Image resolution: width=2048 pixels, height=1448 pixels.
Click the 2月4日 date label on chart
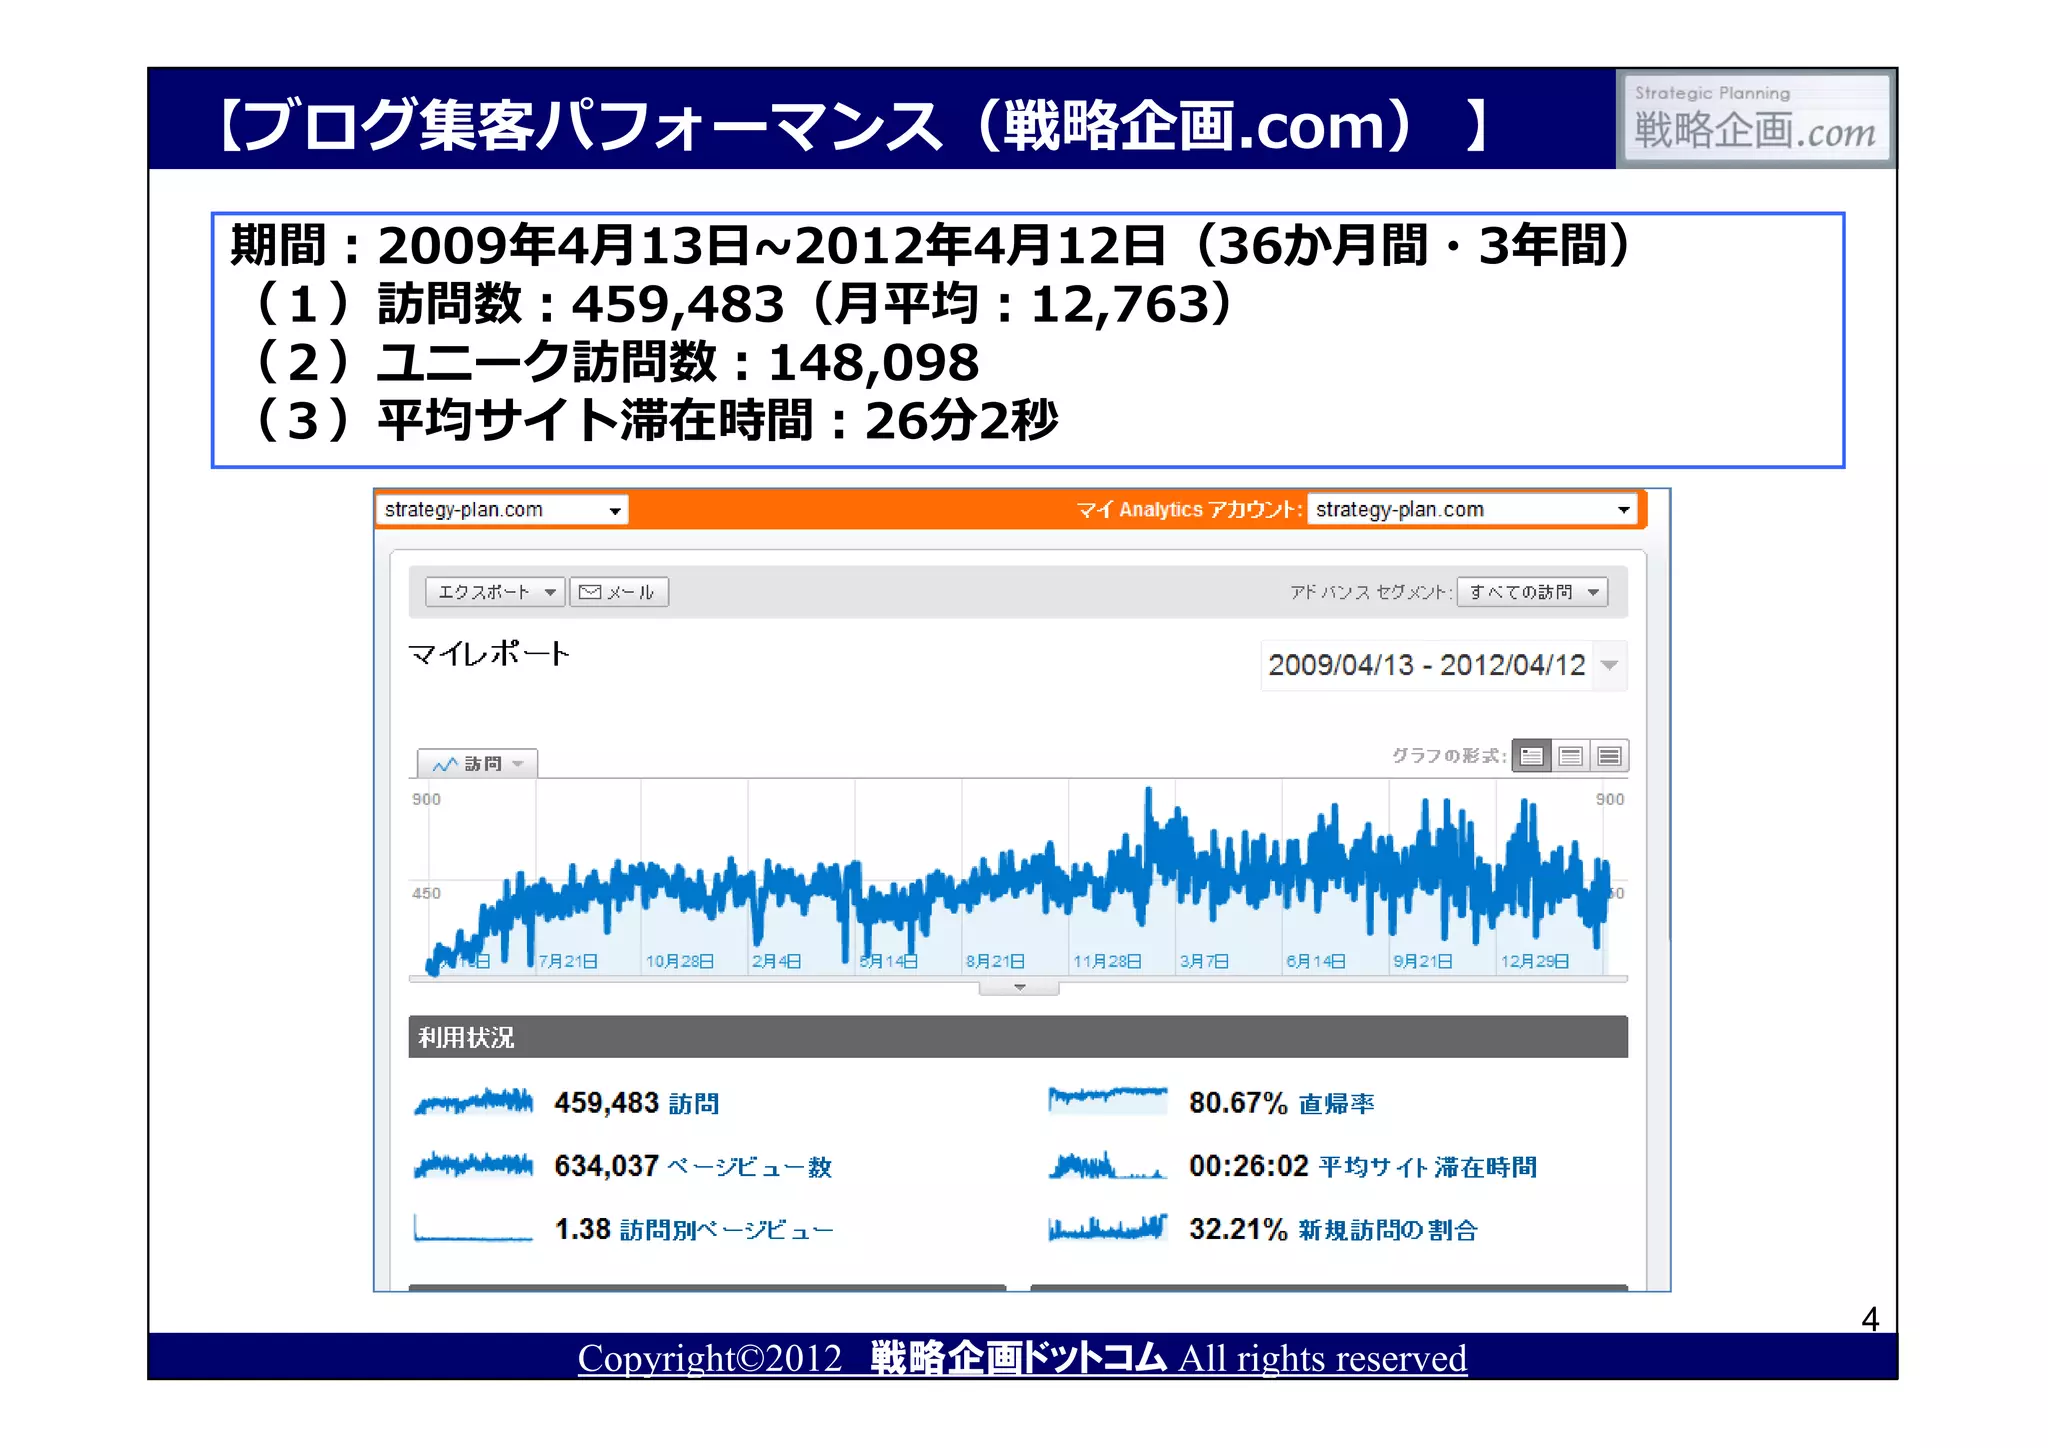pos(776,961)
